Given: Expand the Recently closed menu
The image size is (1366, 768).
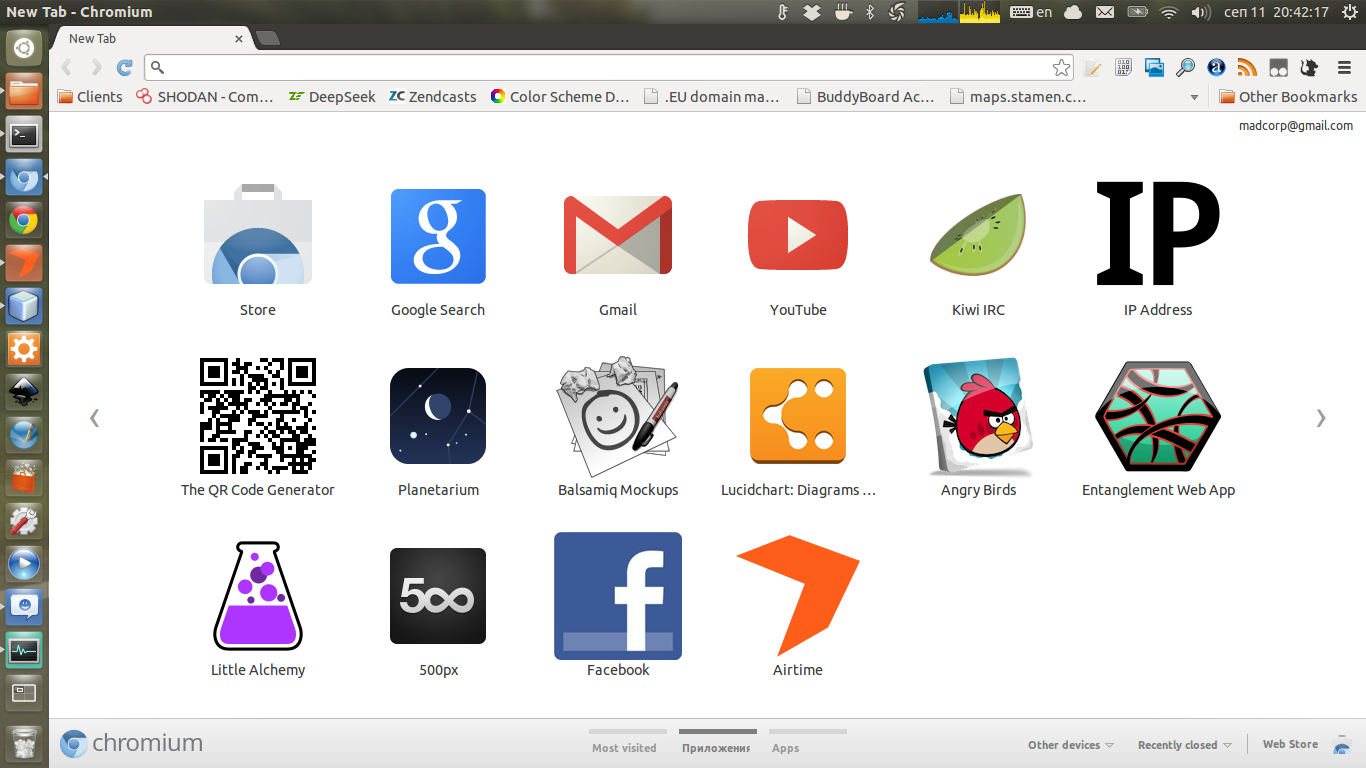Looking at the screenshot, I should 1184,745.
